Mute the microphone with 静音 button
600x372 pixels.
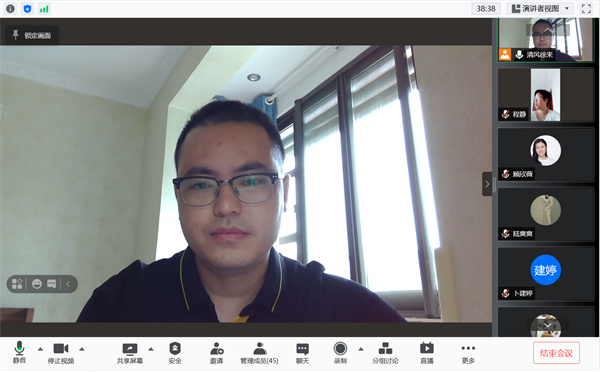click(x=19, y=352)
